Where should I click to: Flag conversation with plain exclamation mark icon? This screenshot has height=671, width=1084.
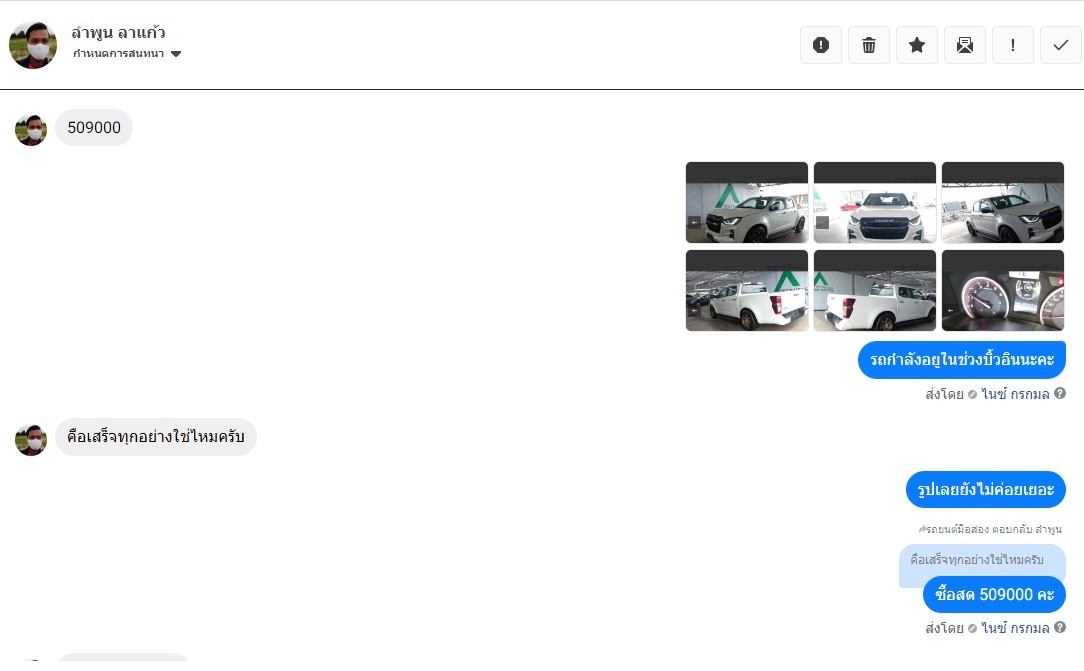(x=1013, y=45)
